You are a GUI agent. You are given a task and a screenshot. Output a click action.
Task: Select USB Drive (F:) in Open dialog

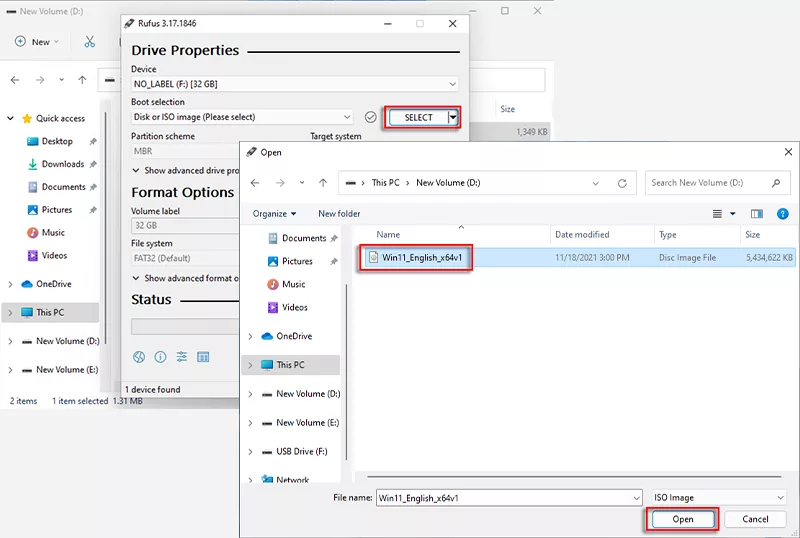(302, 452)
